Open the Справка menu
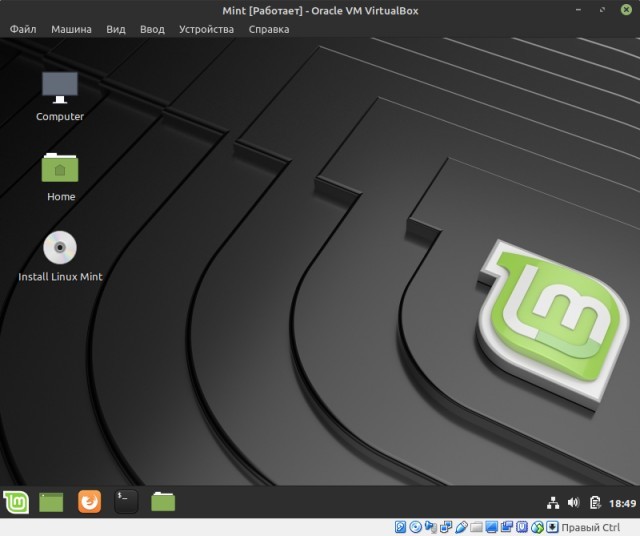The image size is (640, 536). [x=269, y=29]
